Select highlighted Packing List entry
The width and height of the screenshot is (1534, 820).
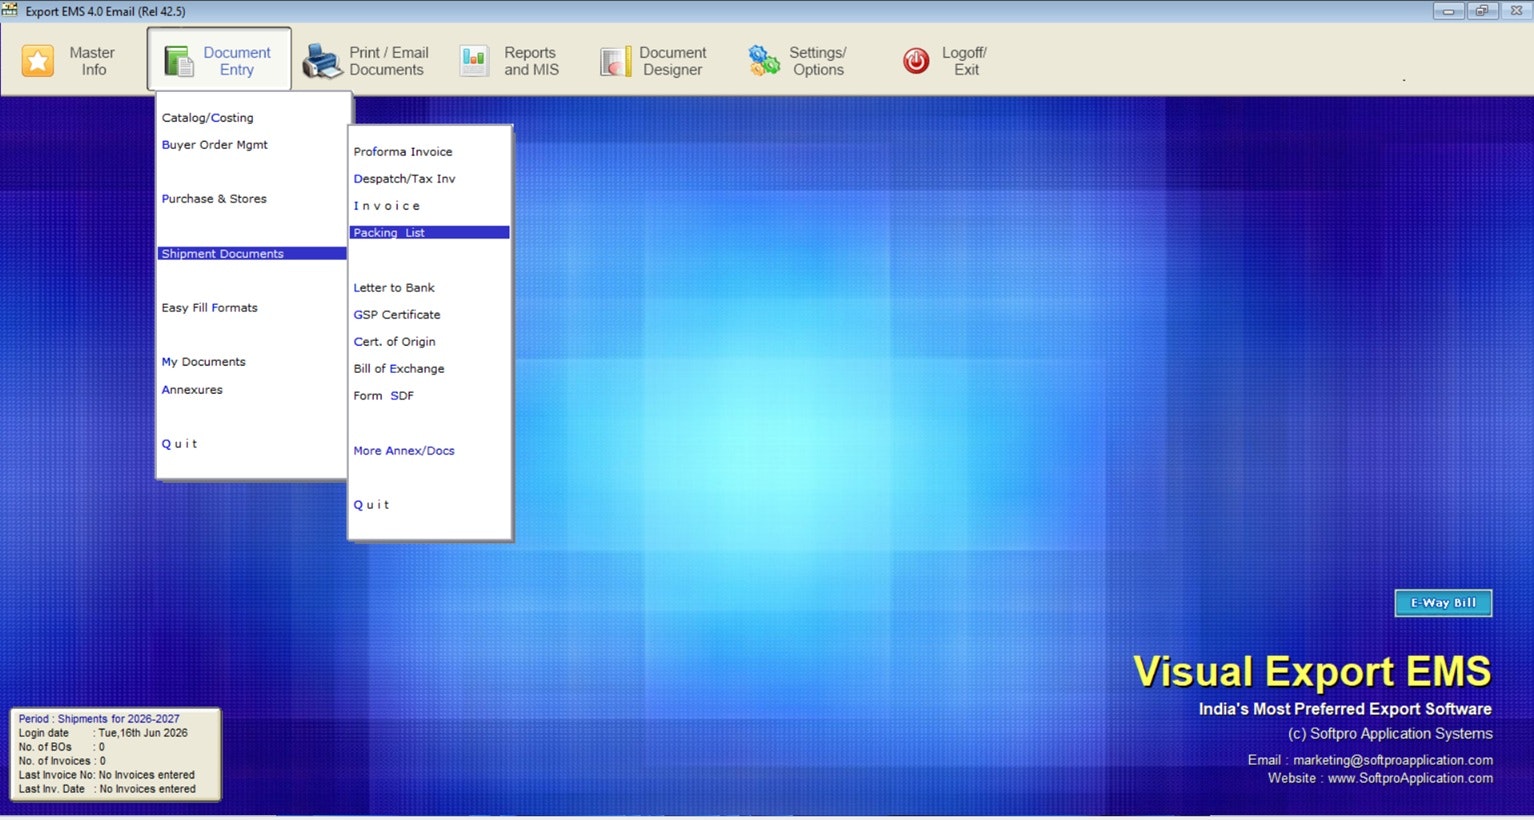(x=430, y=233)
